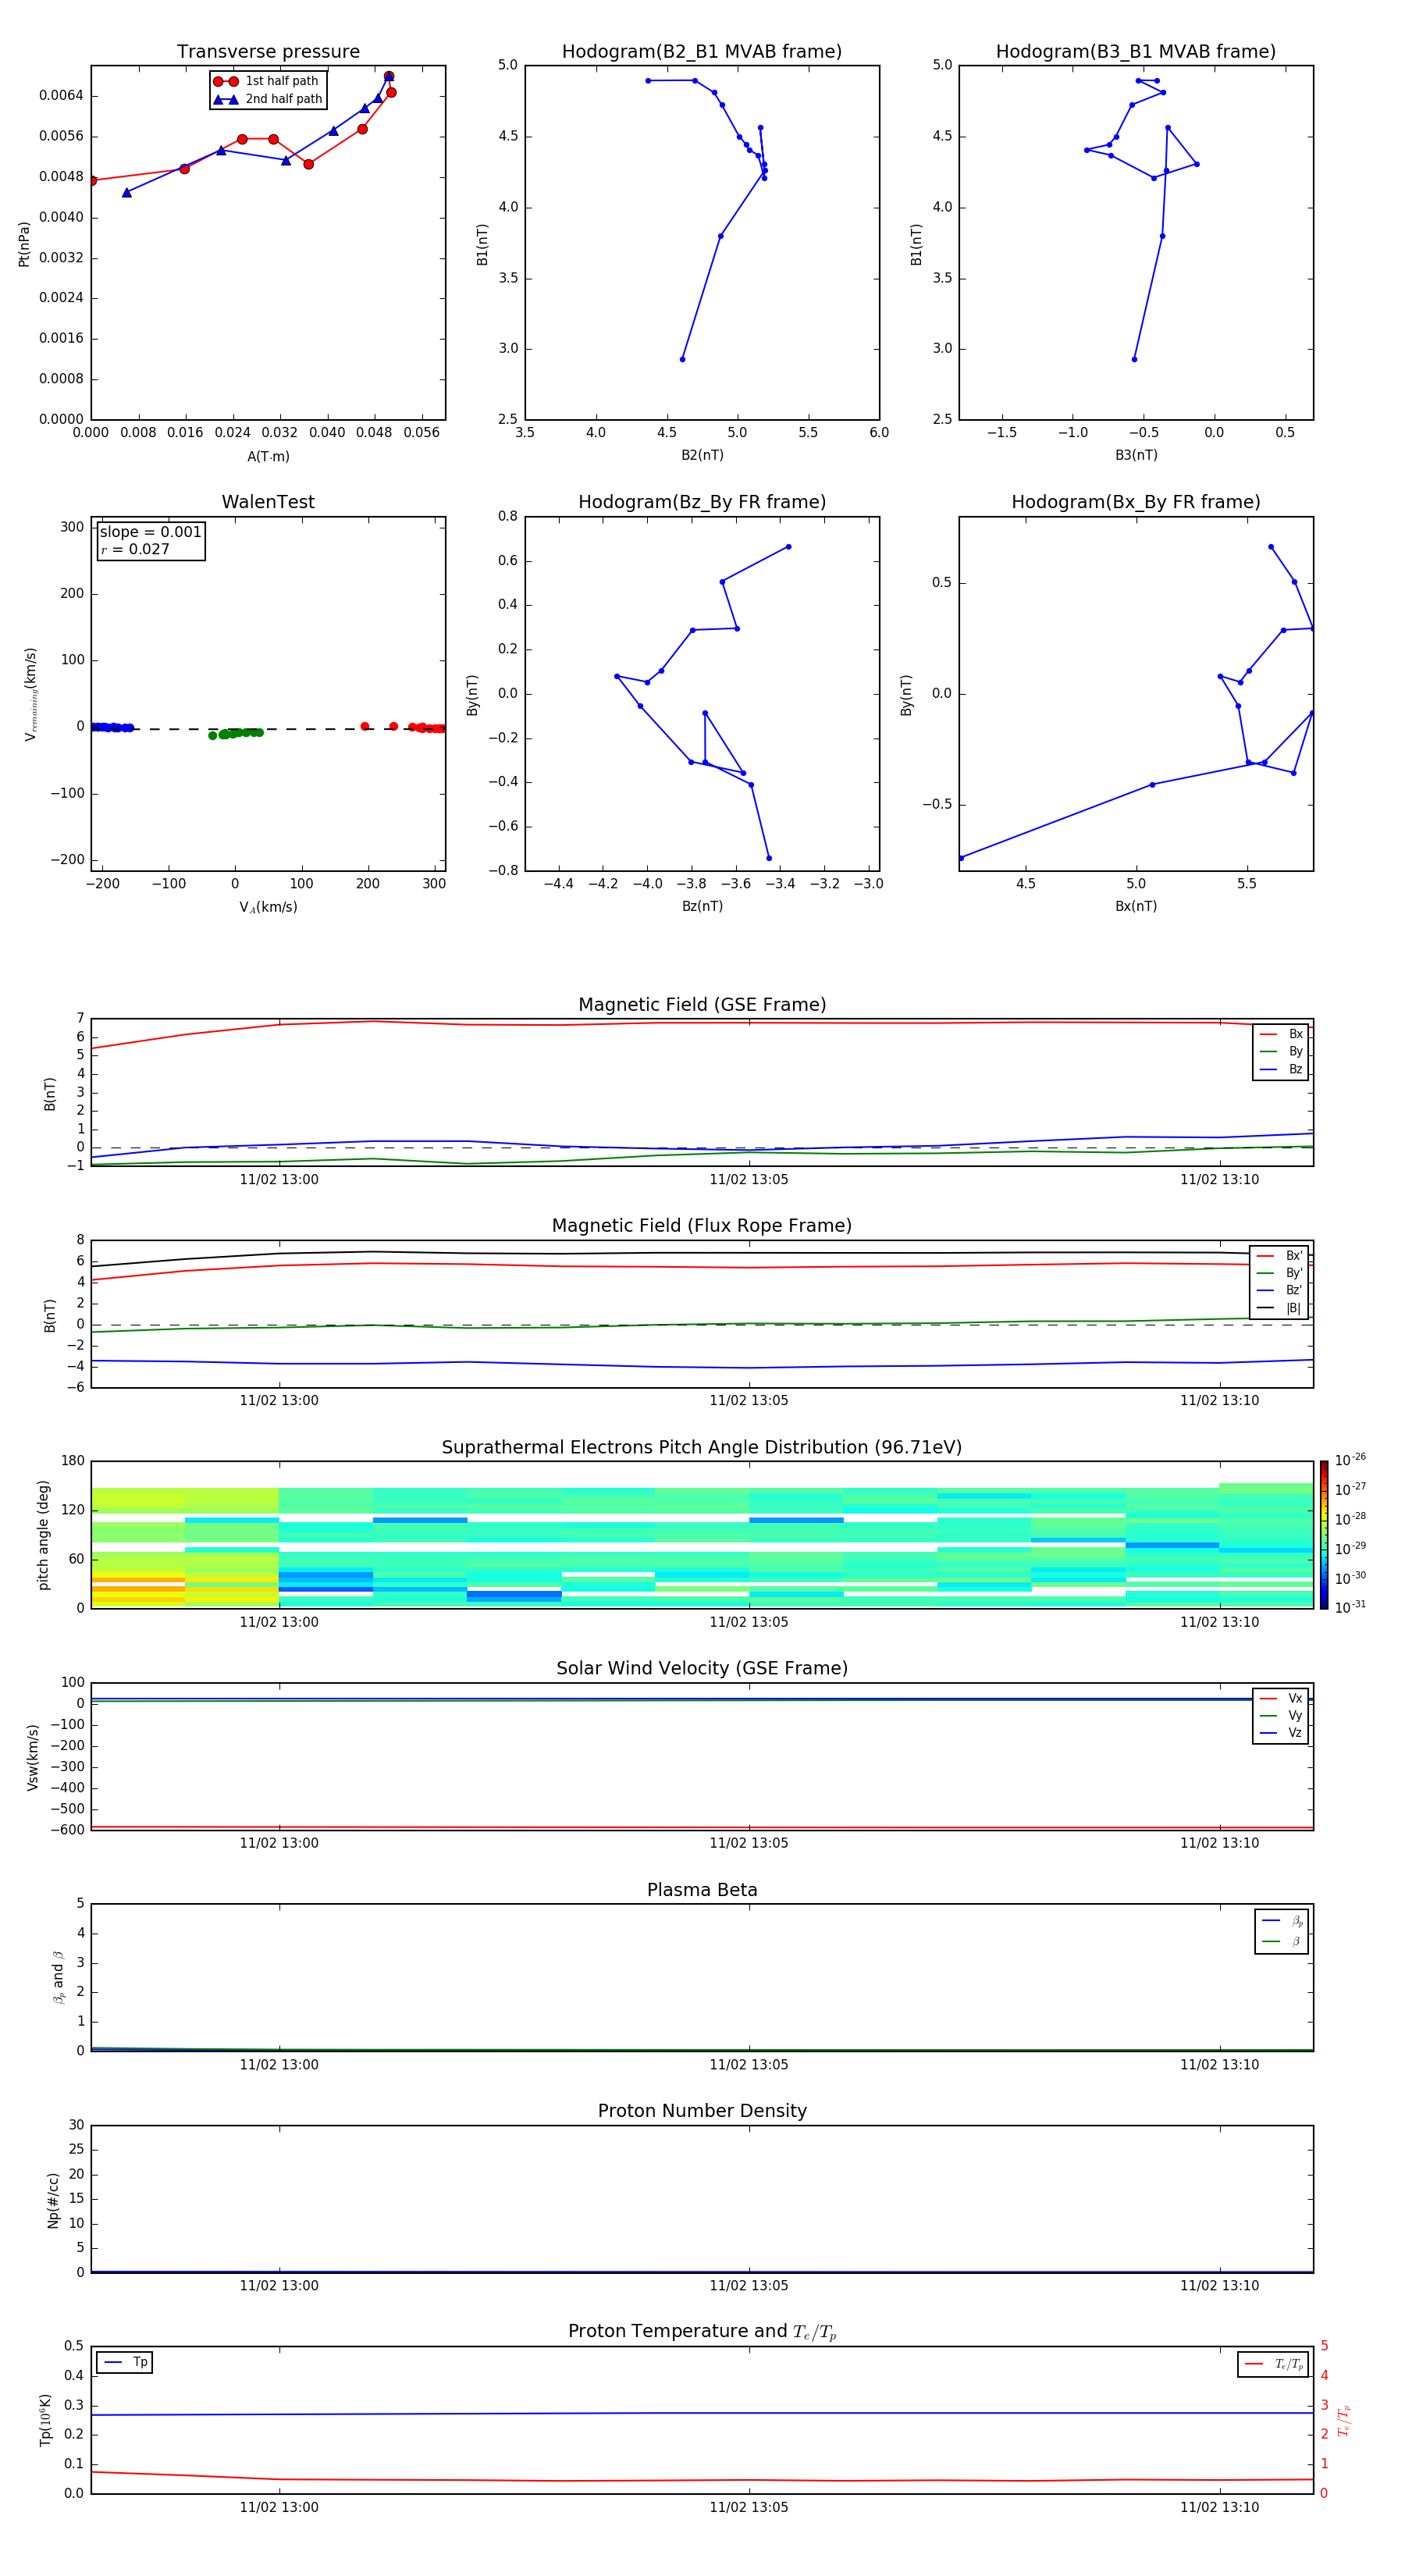Click the 'WalenTest' plot title
The image size is (1405, 2576).
tap(268, 502)
